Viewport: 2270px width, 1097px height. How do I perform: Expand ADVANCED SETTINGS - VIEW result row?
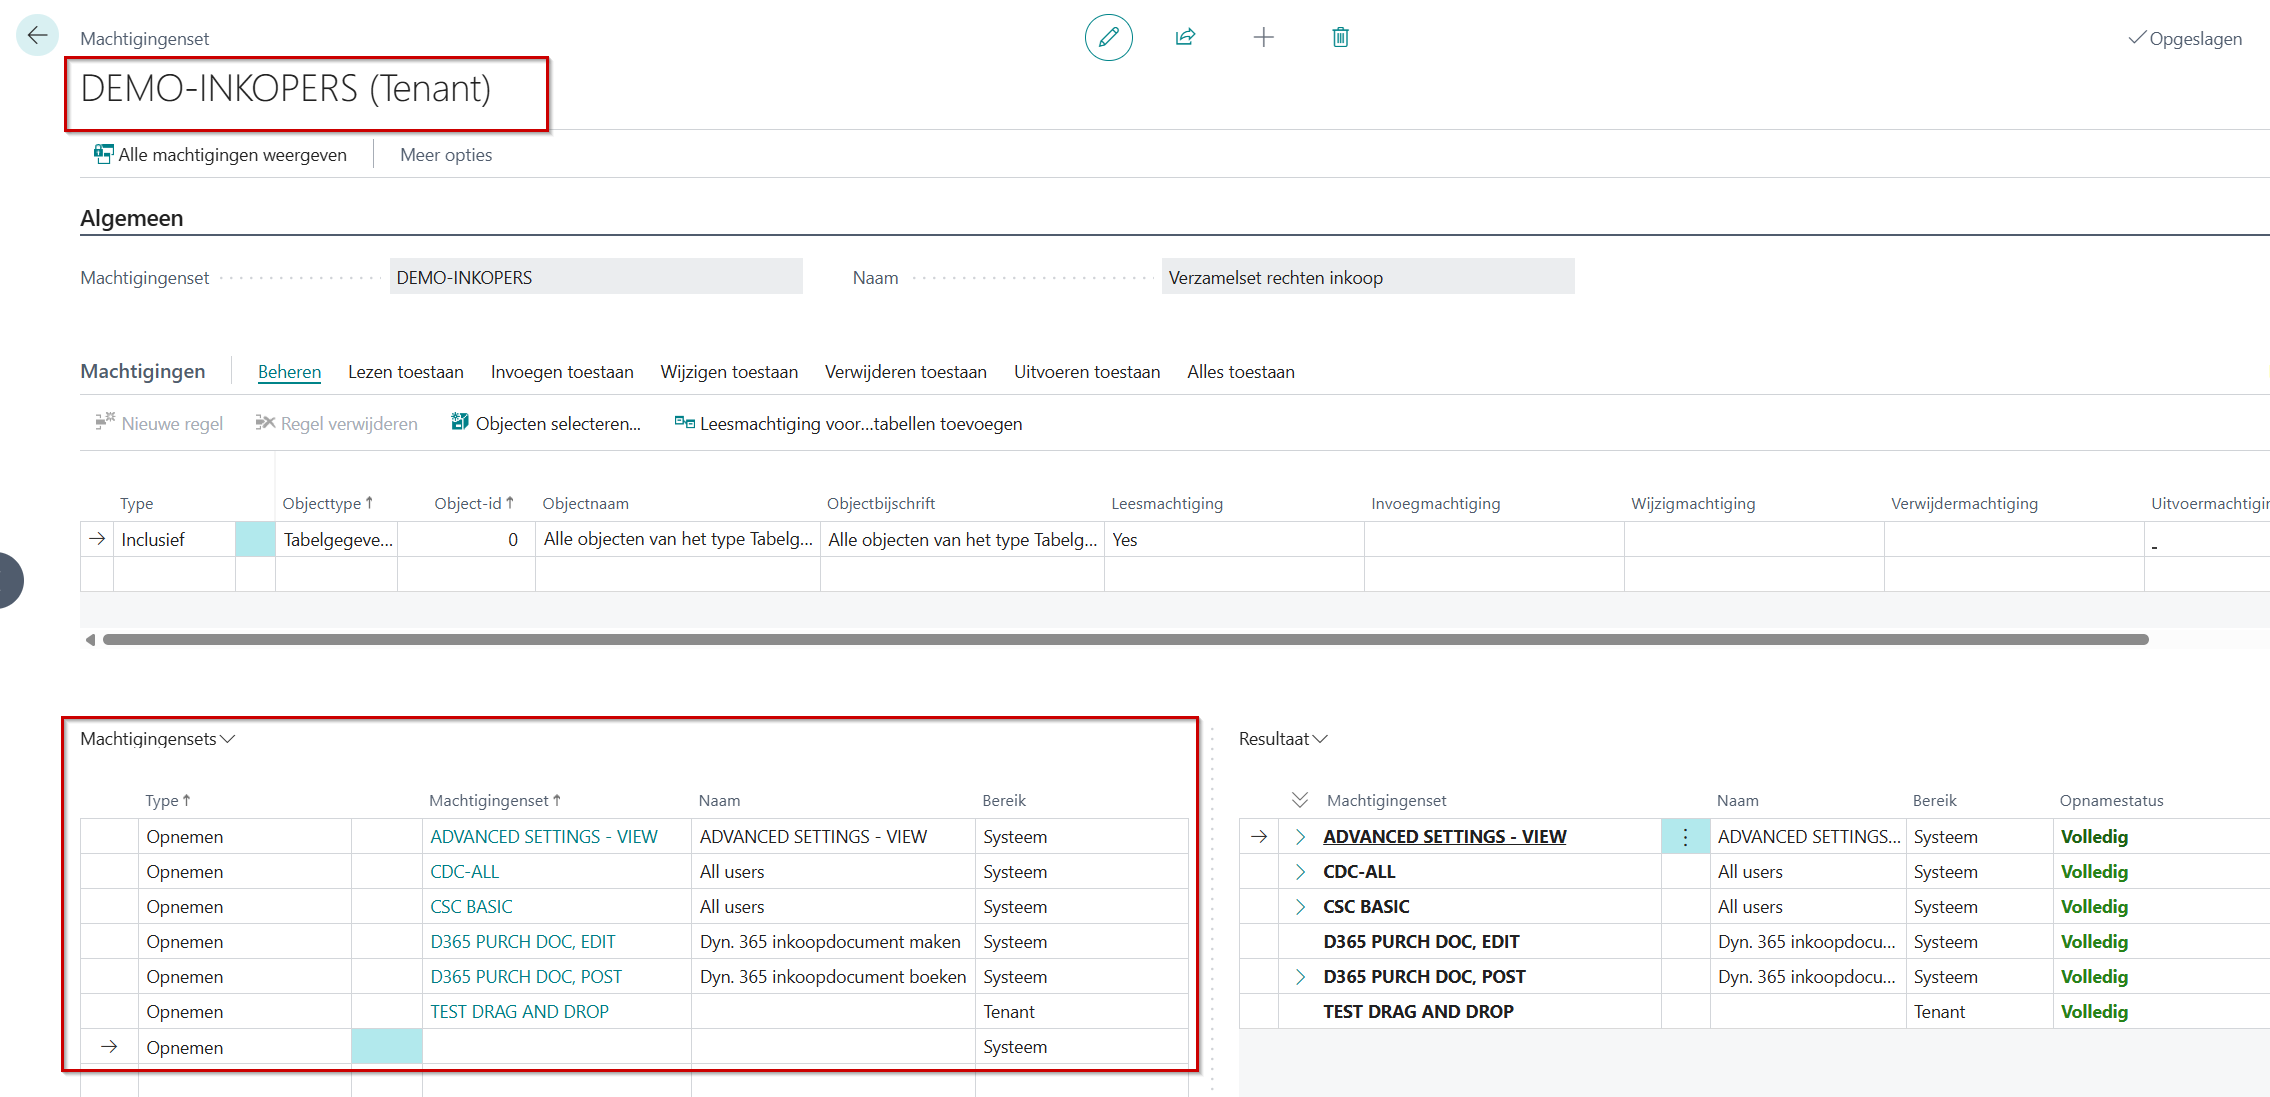tap(1300, 837)
